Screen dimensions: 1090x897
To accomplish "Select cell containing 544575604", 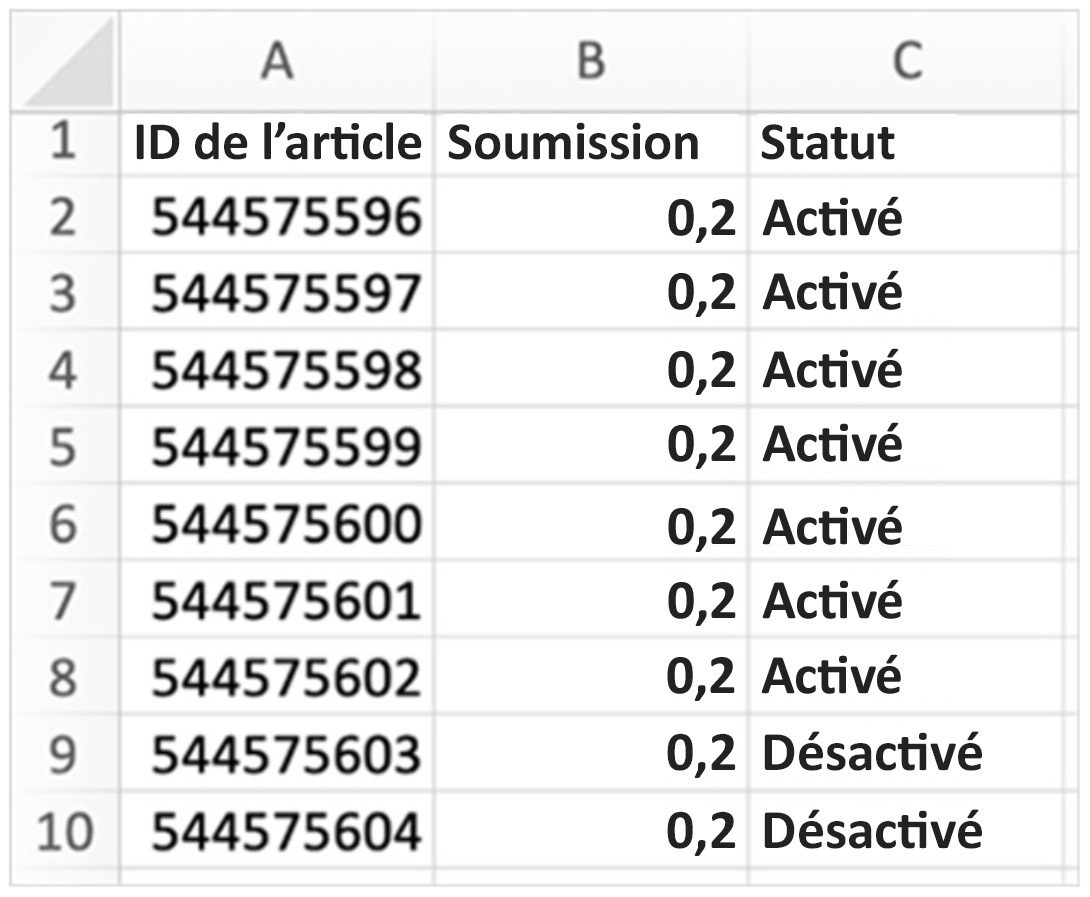I will point(285,830).
